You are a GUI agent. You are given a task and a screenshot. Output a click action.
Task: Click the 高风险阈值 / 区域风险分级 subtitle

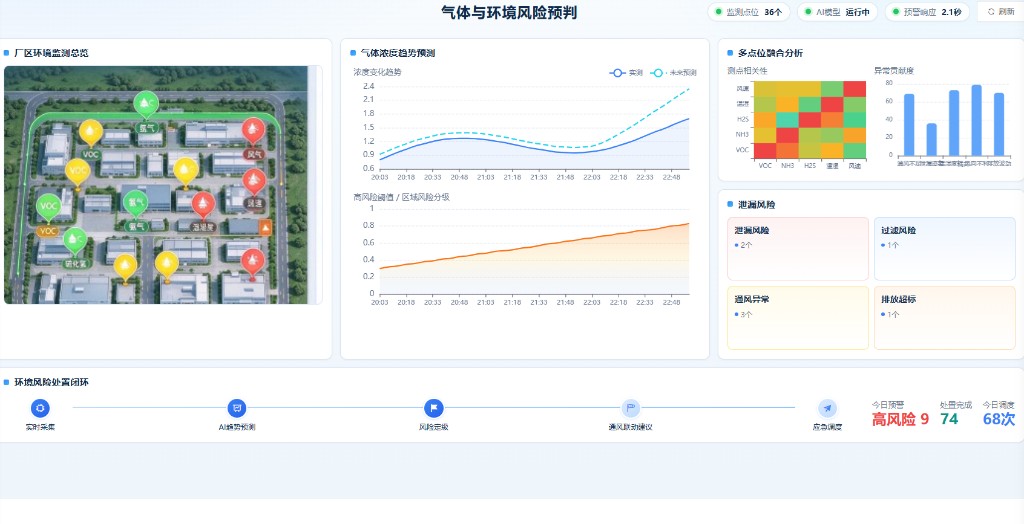point(402,197)
